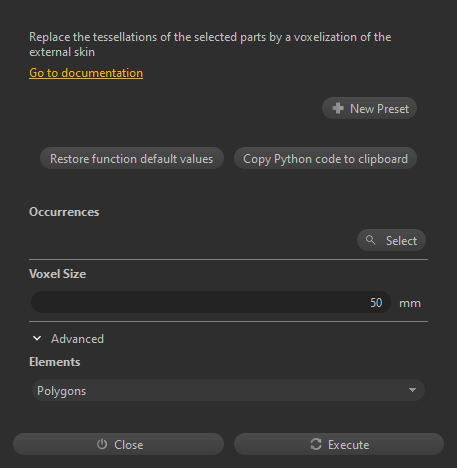Restore function default values
Image resolution: width=457 pixels, height=468 pixels.
[x=132, y=158]
